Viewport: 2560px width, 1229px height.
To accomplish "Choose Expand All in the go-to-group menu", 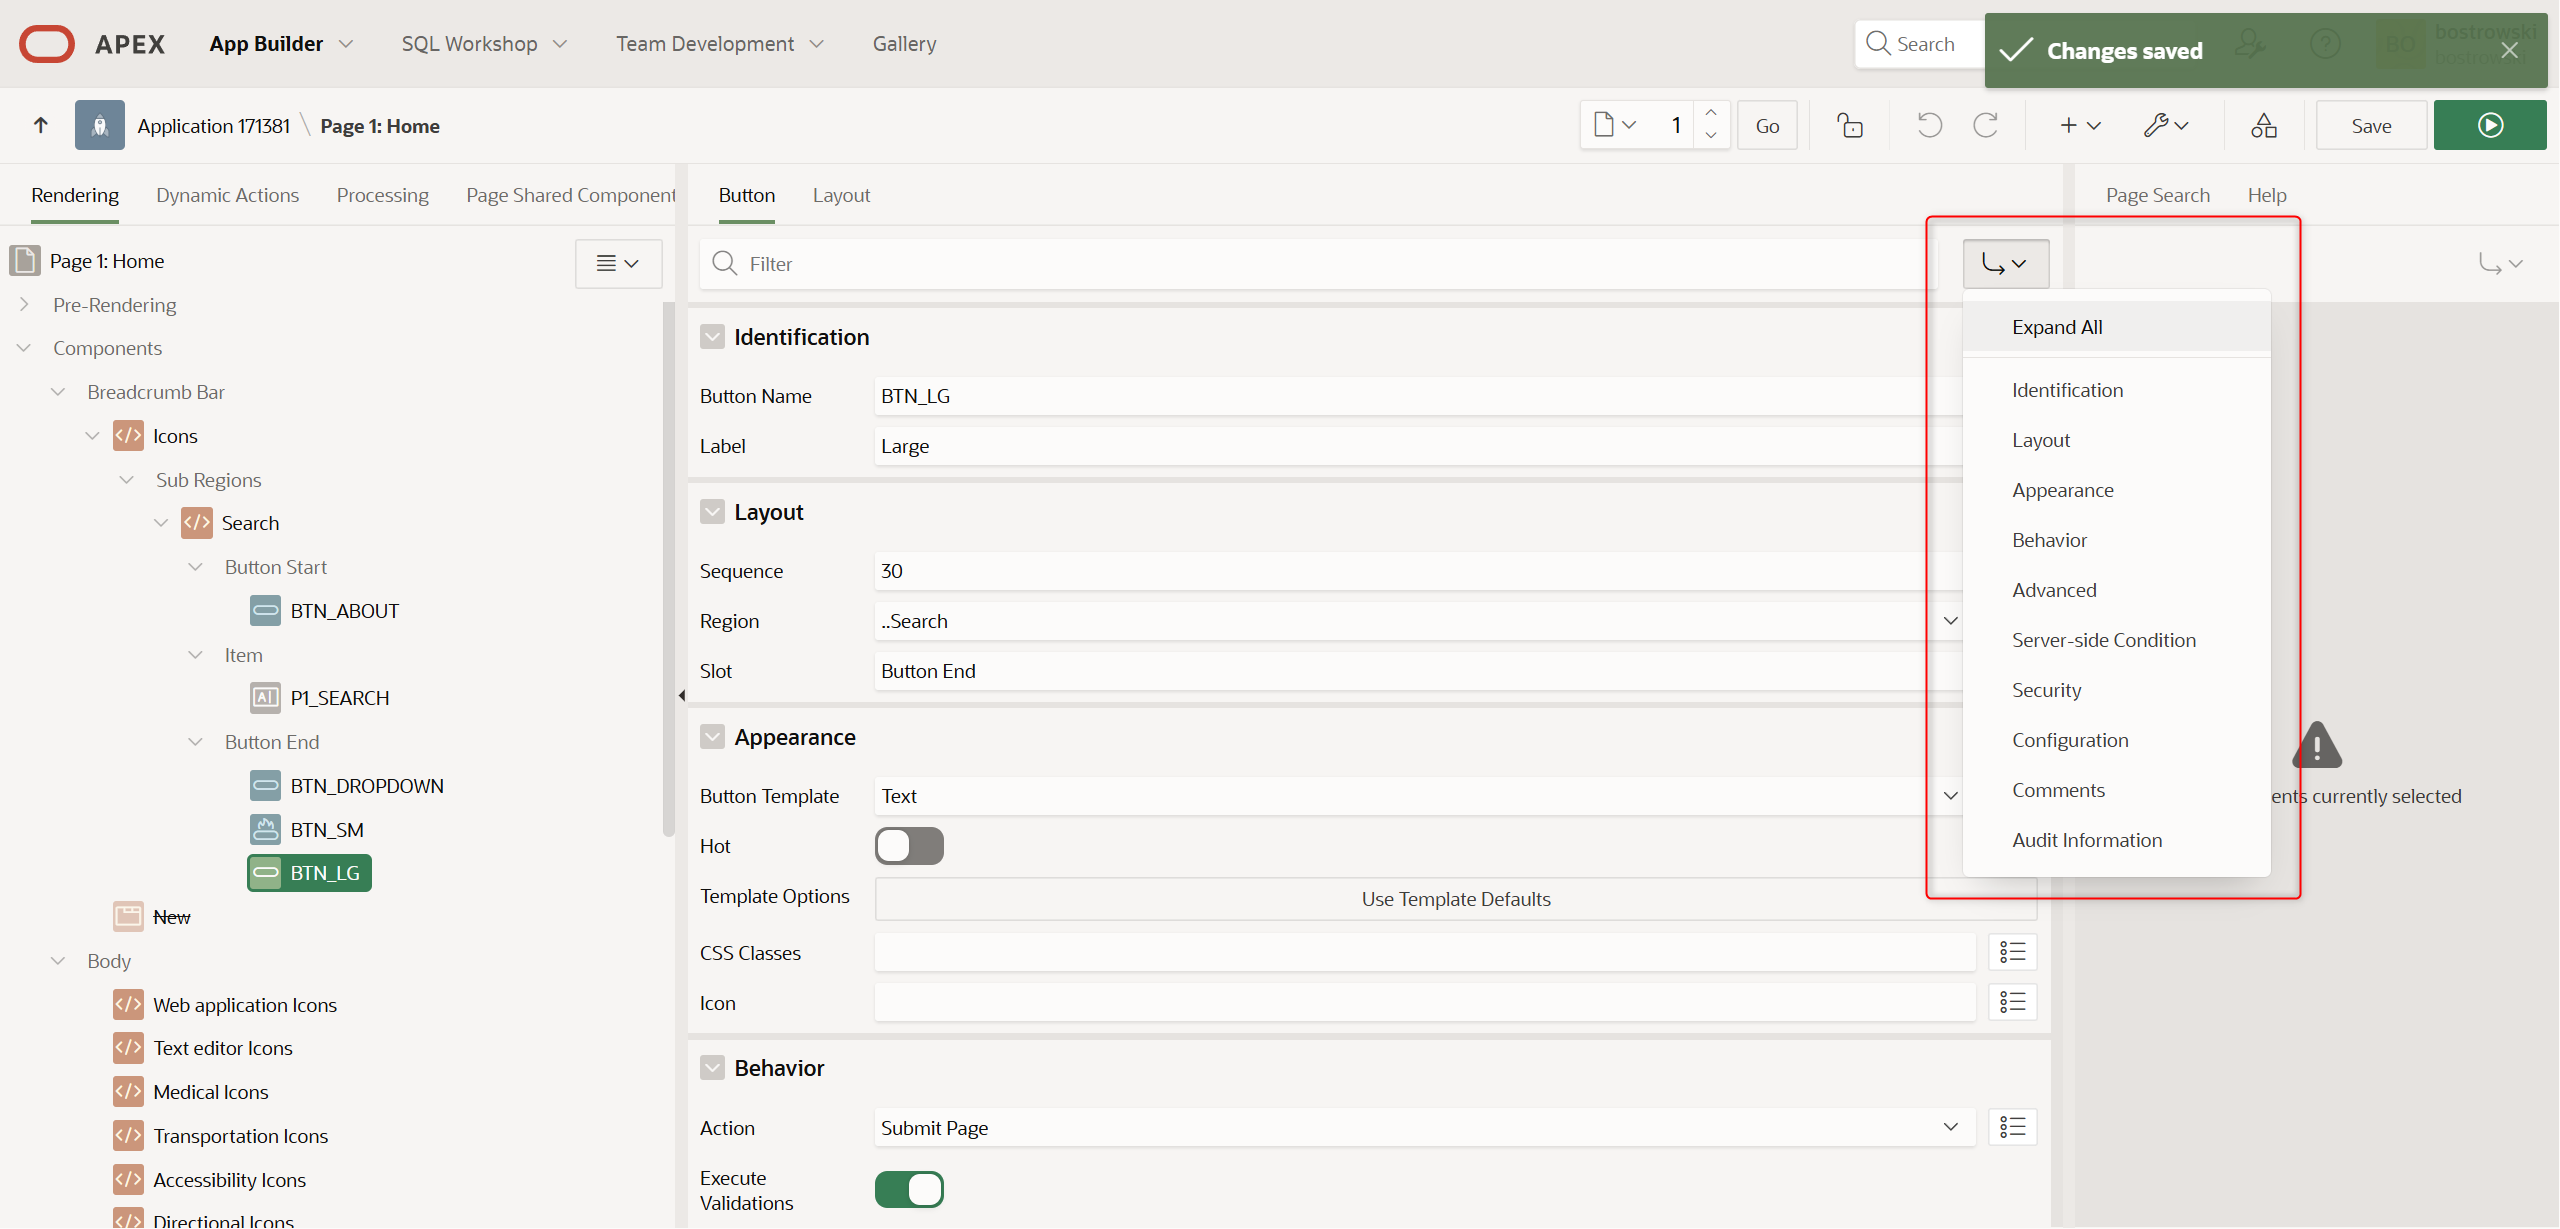I will (x=2057, y=327).
